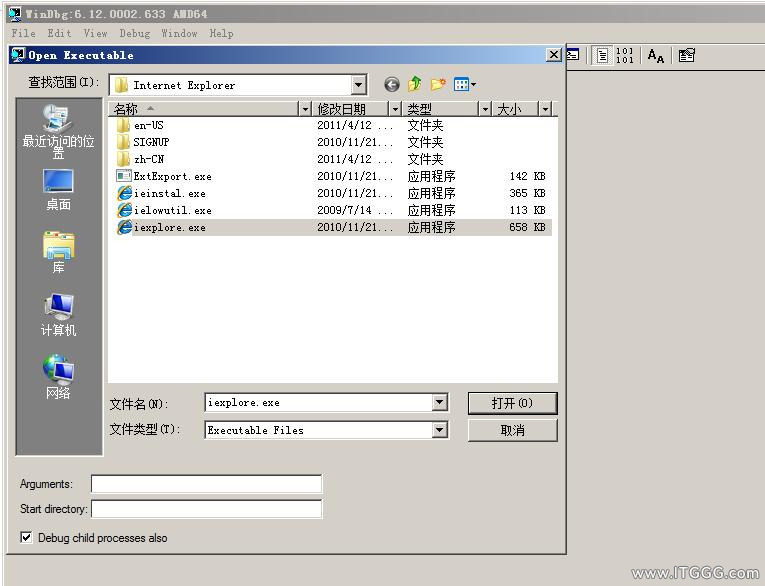Open the Window menu
The height and width of the screenshot is (586, 765).
(x=179, y=33)
